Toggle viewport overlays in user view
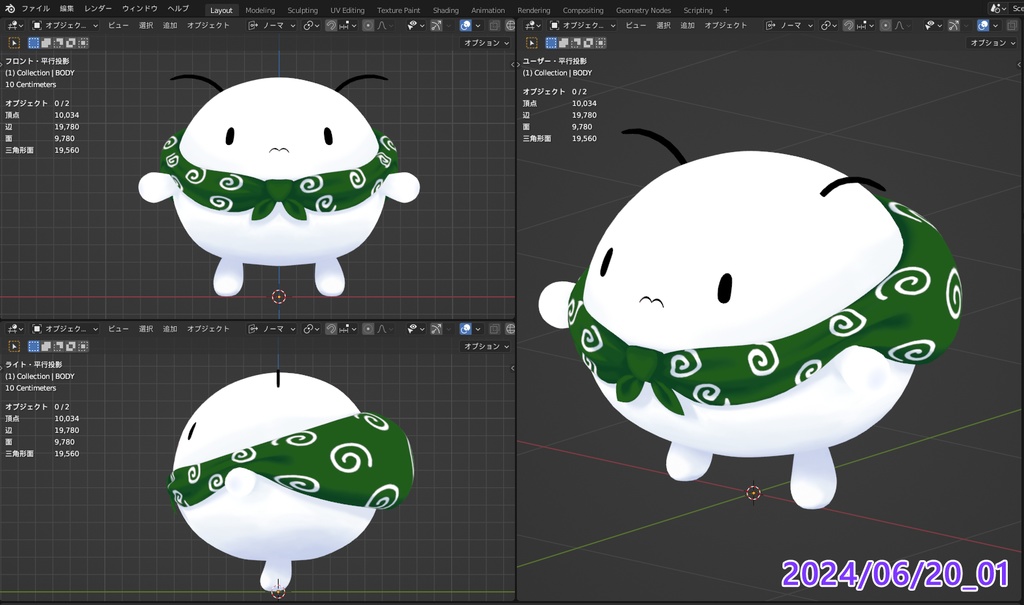This screenshot has height=605, width=1024. 983,25
